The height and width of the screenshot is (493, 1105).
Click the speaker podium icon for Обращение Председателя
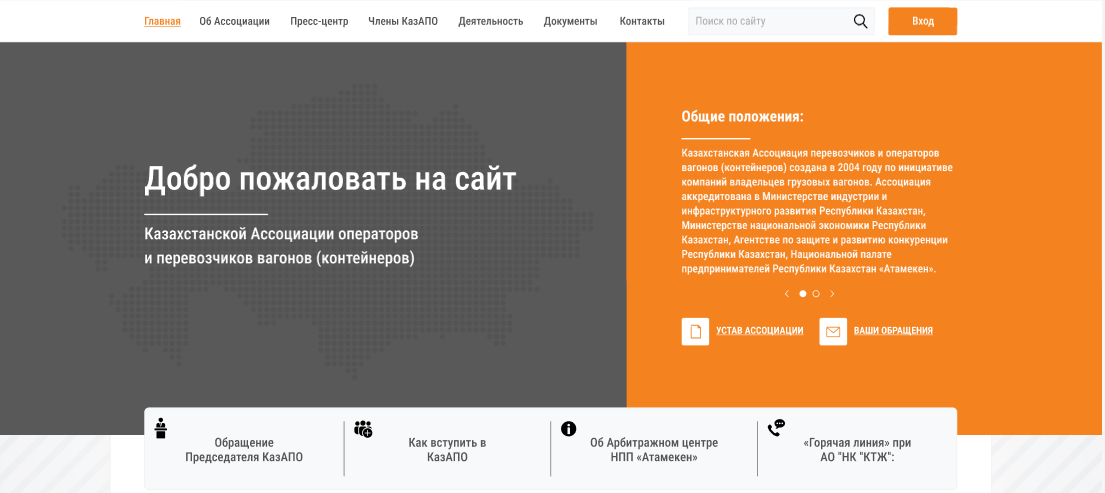coord(161,428)
